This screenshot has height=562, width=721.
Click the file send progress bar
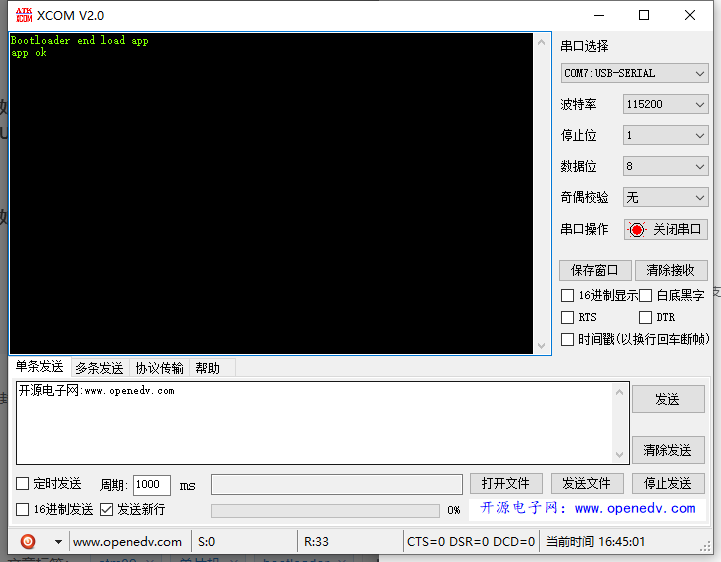point(325,510)
